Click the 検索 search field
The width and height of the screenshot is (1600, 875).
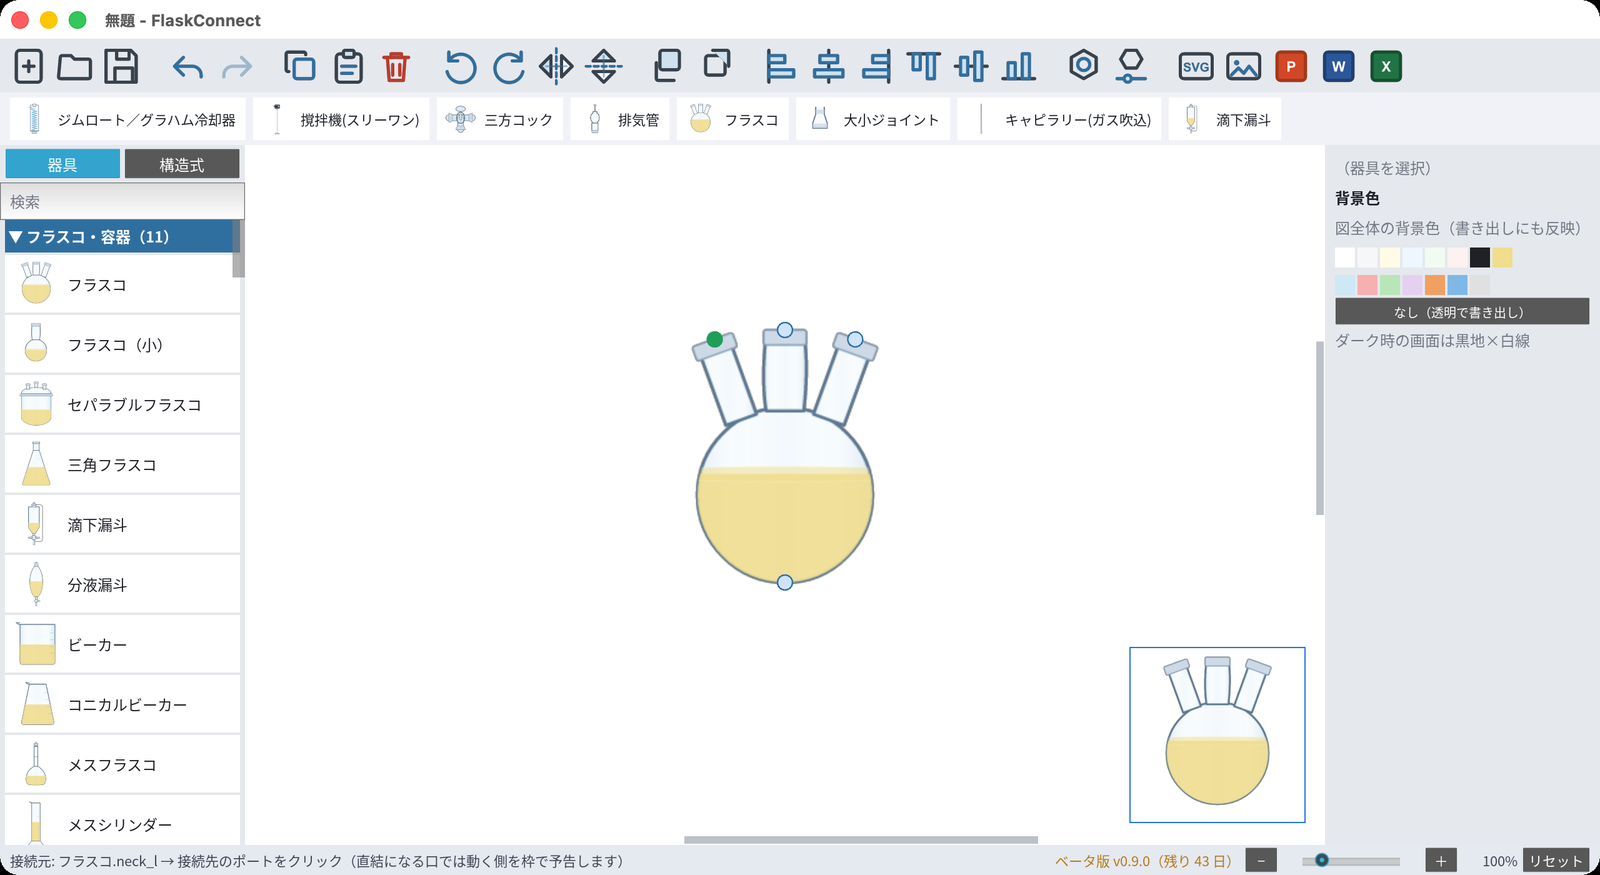(122, 202)
